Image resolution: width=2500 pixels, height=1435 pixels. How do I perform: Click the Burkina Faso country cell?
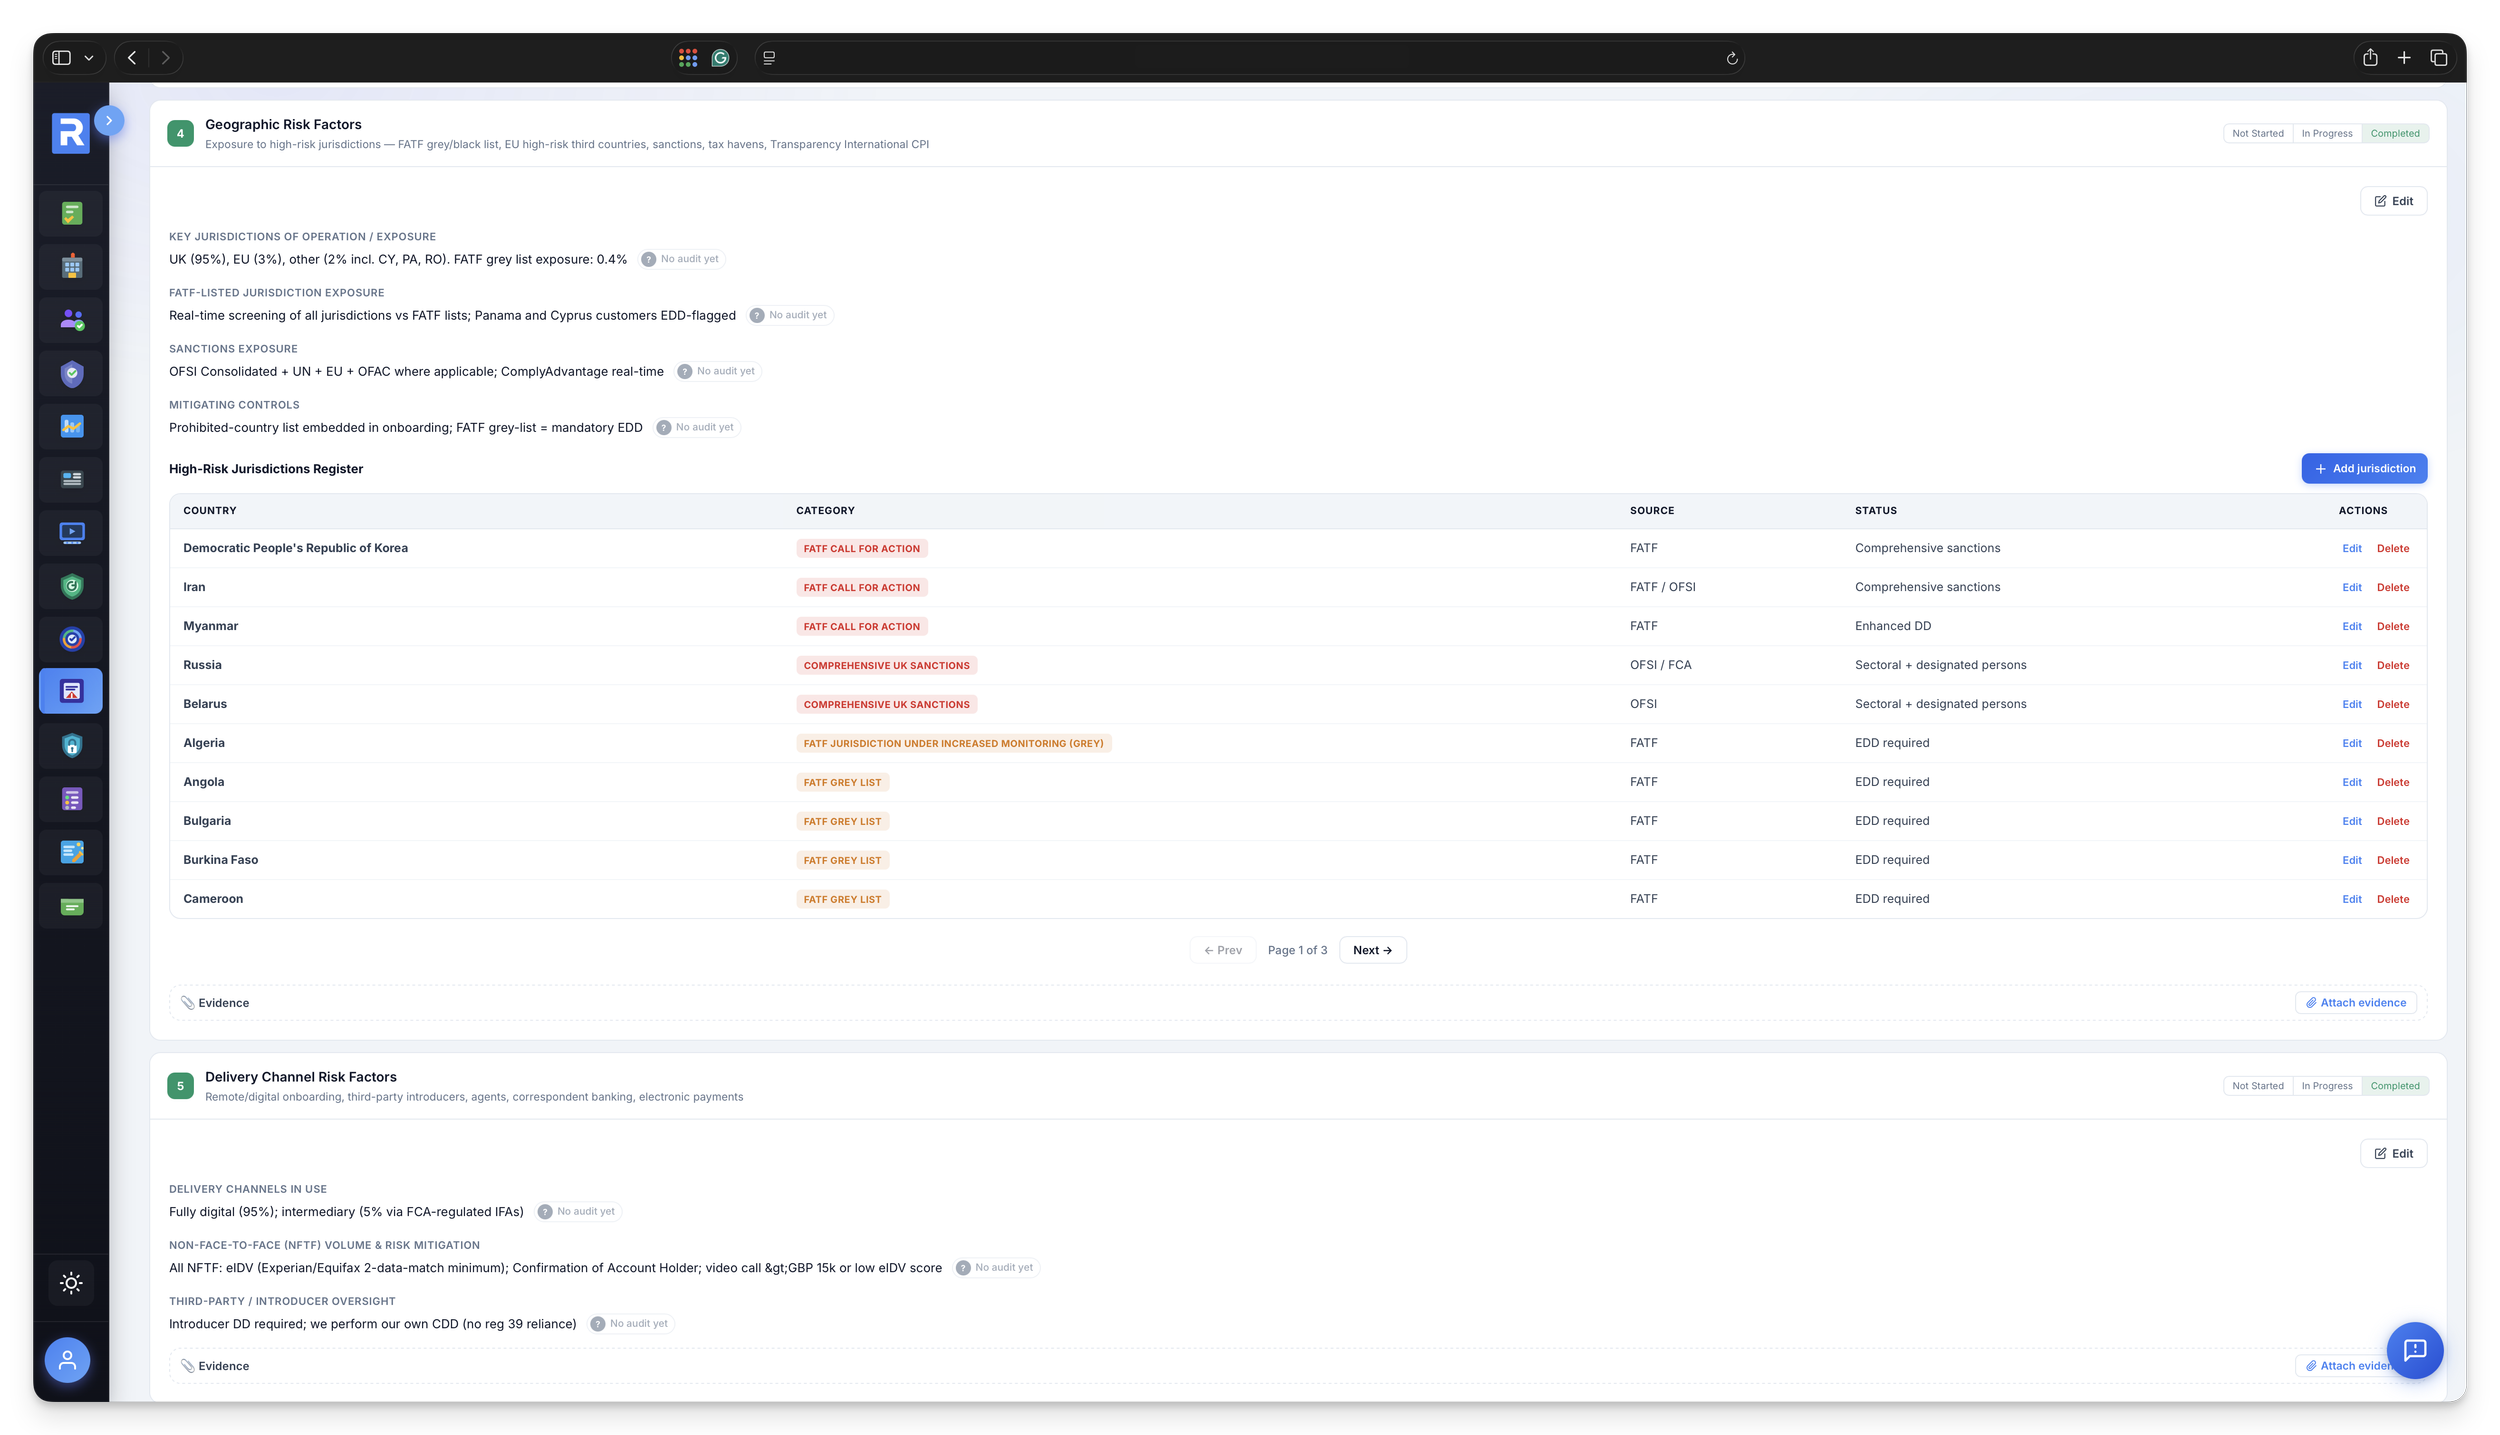pyautogui.click(x=220, y=860)
